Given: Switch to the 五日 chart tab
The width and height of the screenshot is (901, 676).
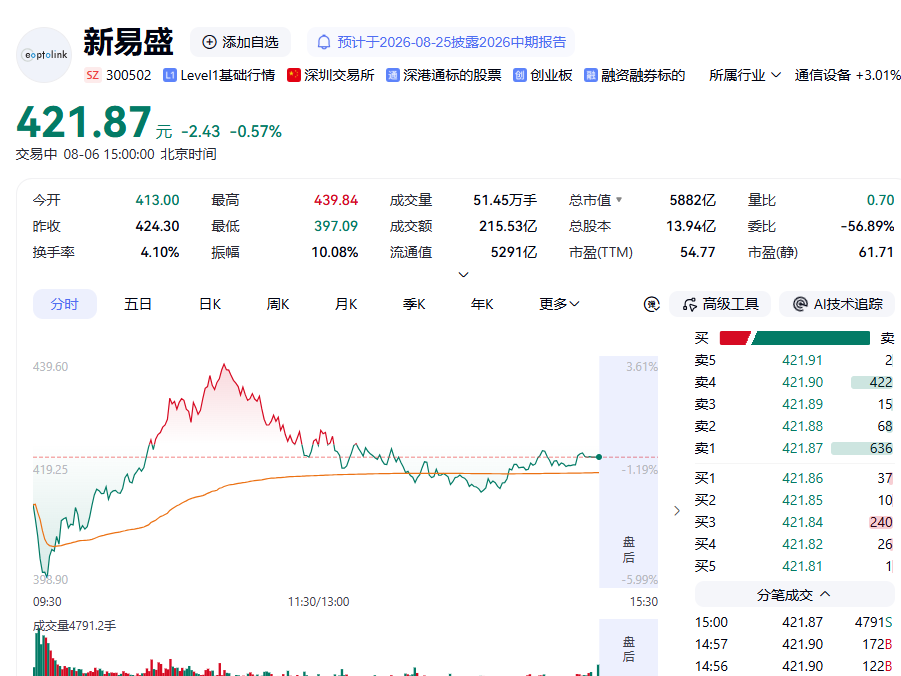Looking at the screenshot, I should (138, 304).
